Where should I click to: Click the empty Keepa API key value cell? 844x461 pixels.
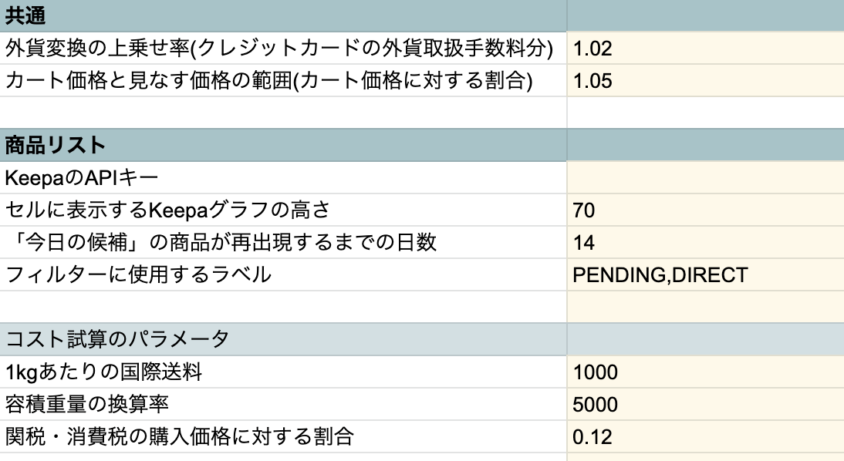[x=705, y=178]
